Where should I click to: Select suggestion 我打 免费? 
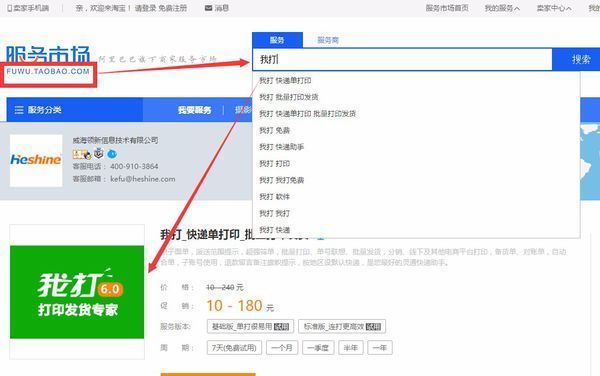[x=274, y=130]
